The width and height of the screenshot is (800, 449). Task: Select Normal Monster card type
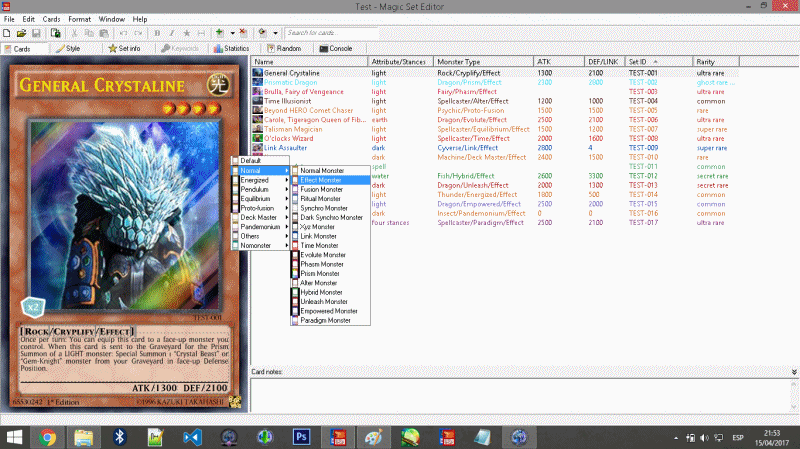pyautogui.click(x=330, y=170)
